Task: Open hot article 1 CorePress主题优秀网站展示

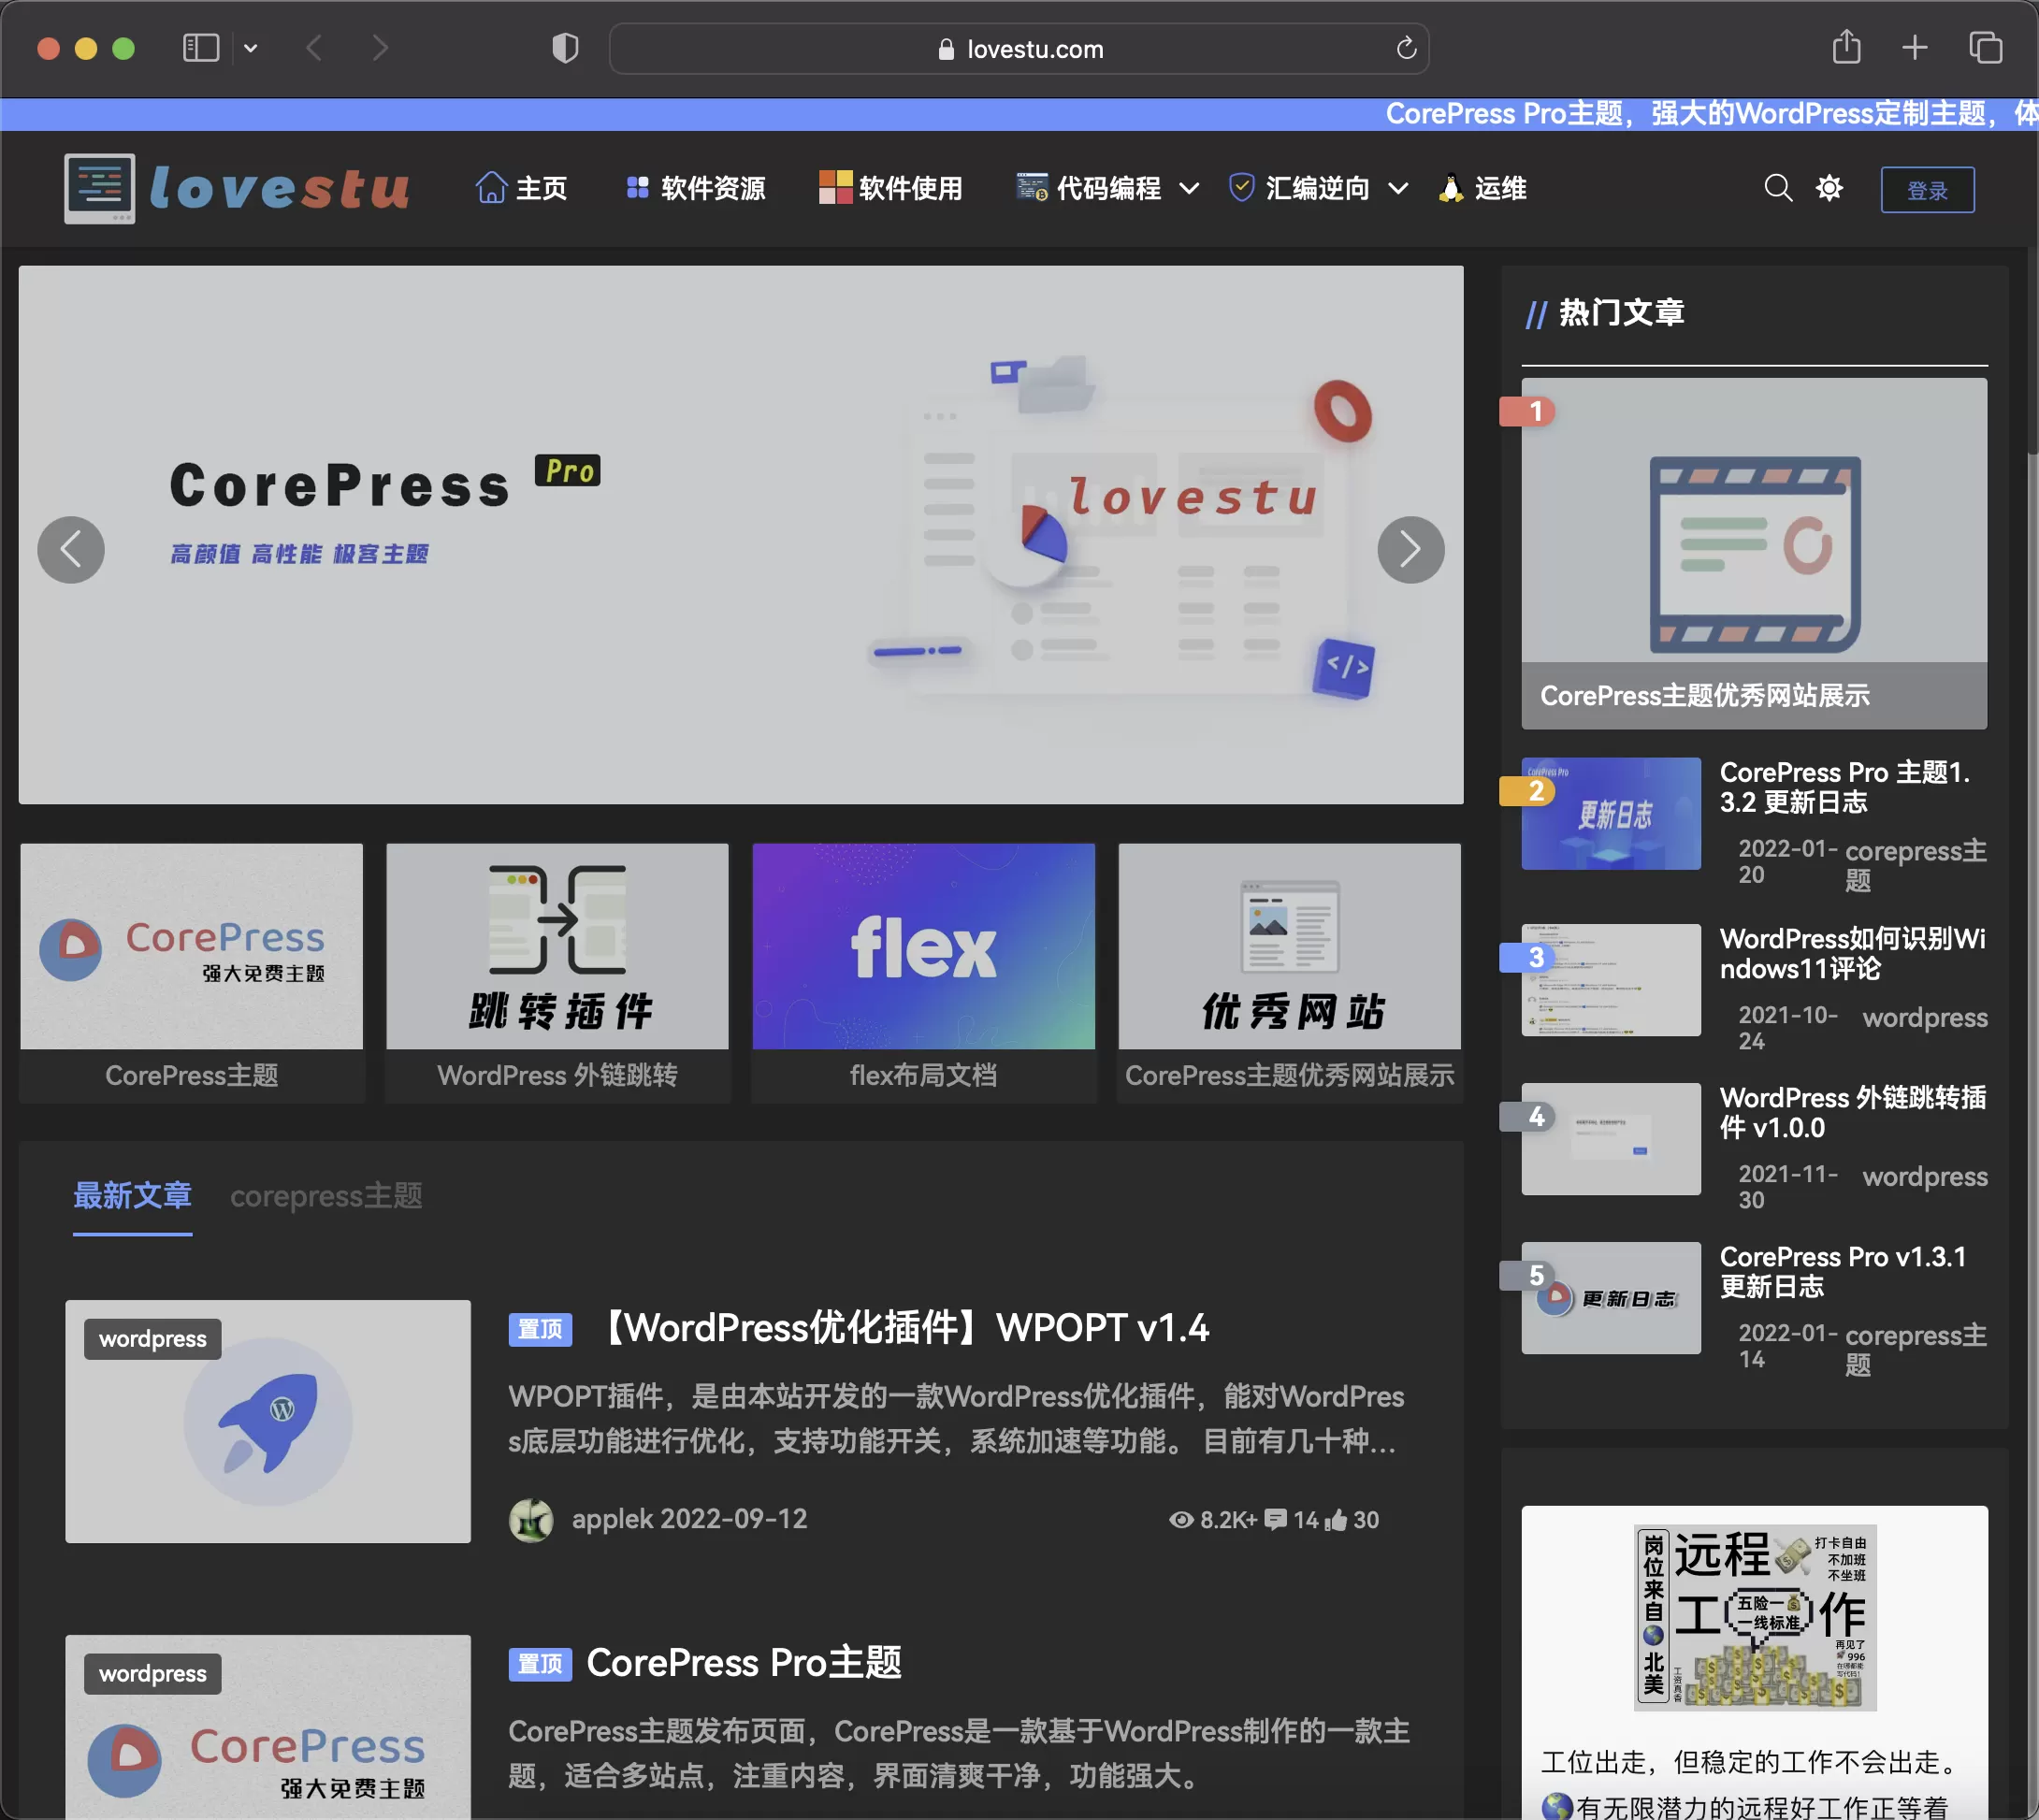Action: click(x=1754, y=553)
